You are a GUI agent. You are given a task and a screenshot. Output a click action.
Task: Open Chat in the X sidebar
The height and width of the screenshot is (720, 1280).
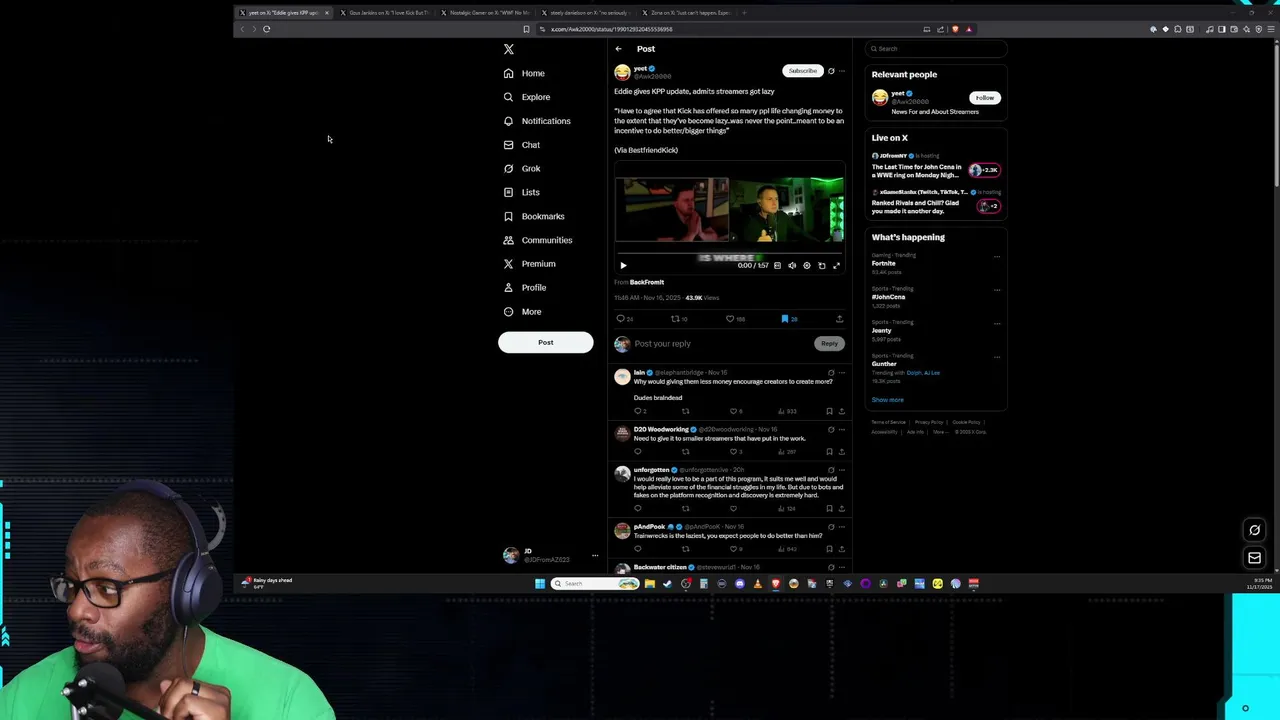click(521, 145)
